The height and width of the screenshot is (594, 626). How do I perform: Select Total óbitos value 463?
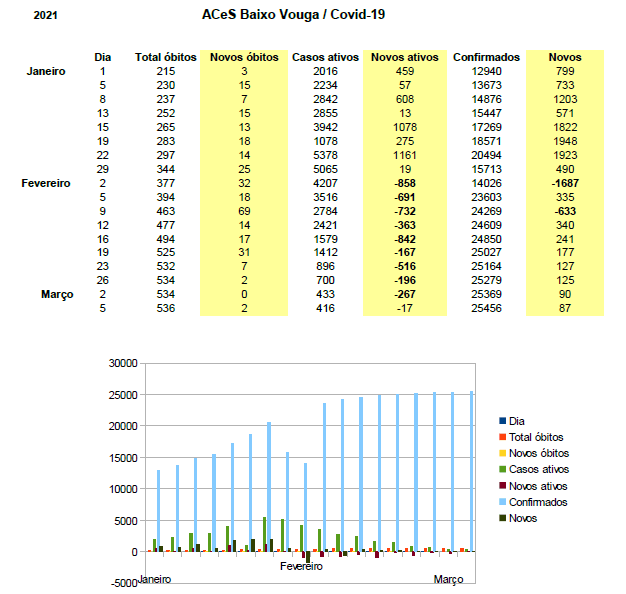tap(166, 211)
